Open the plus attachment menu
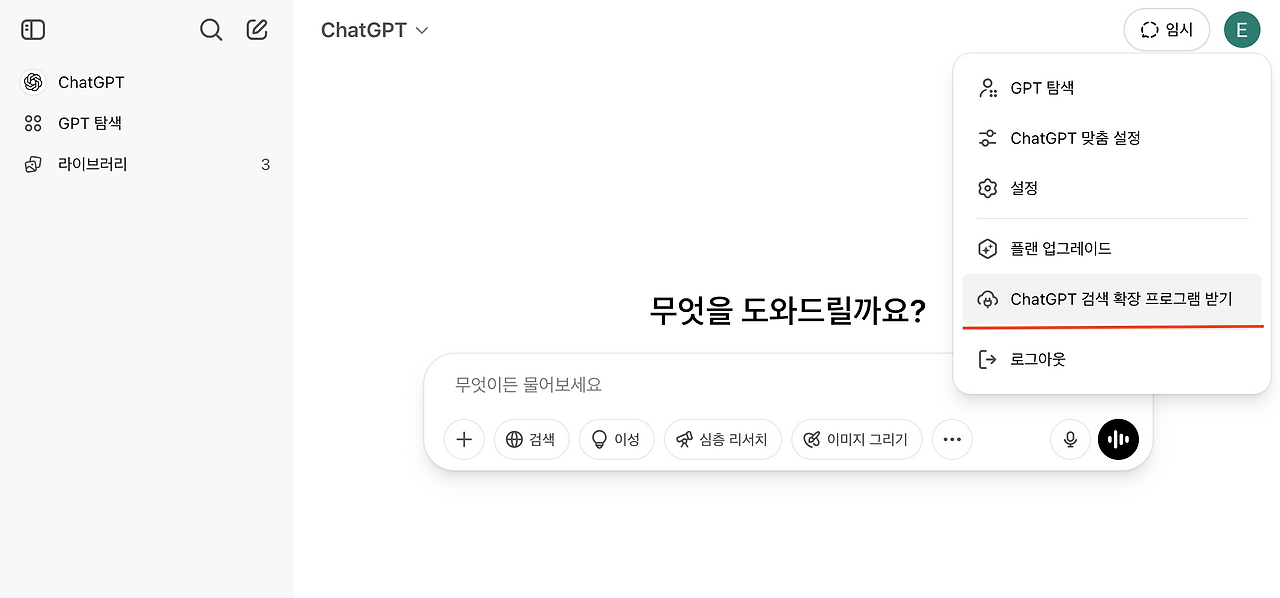 [464, 439]
